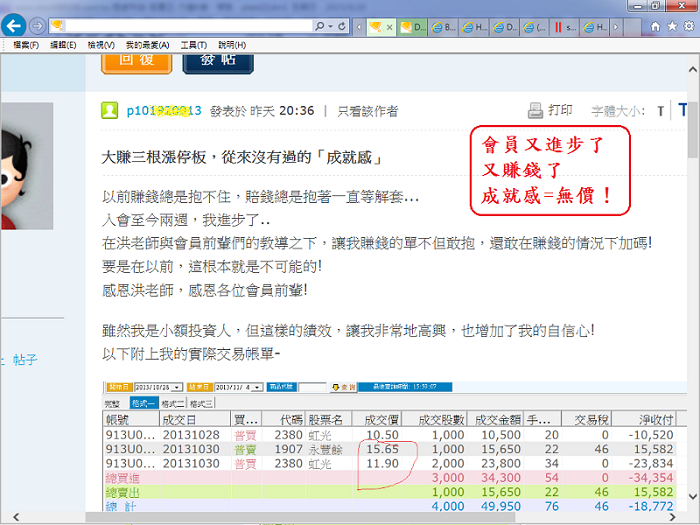The image size is (700, 525).
Task: Click the vertical scrollbar down arrow
Action: pyautogui.click(x=692, y=496)
